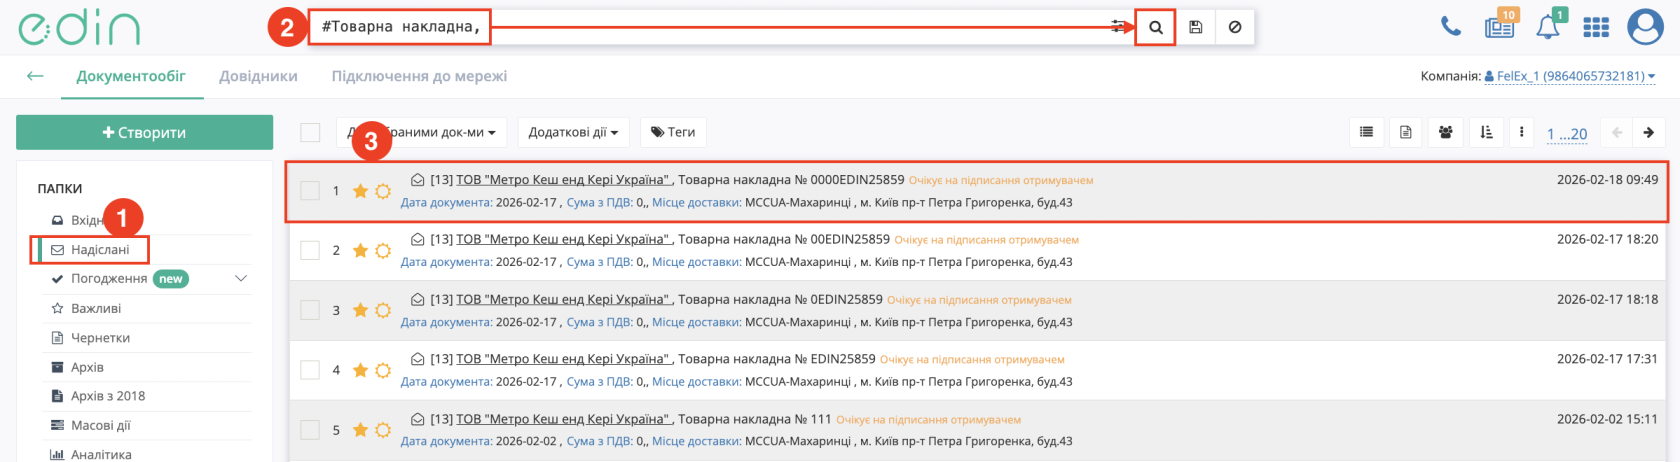Open the Надіслані folder
1680x462 pixels.
tap(100, 250)
